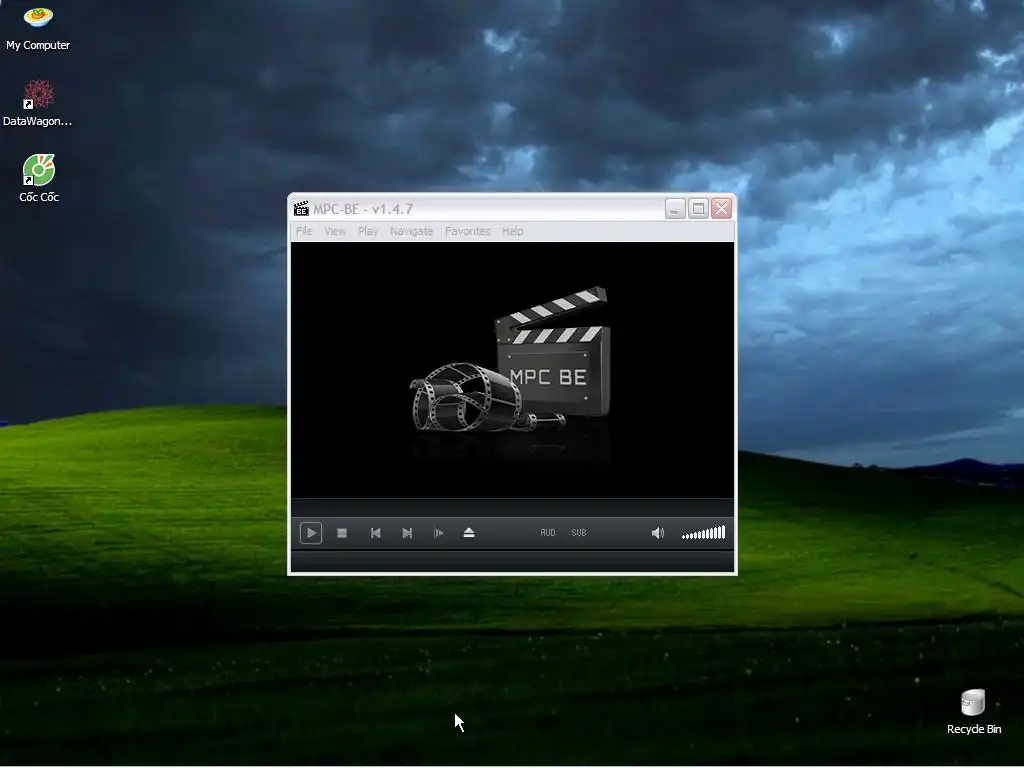Select the DataWagon desktop shortcut
The height and width of the screenshot is (768, 1024).
click(38, 103)
